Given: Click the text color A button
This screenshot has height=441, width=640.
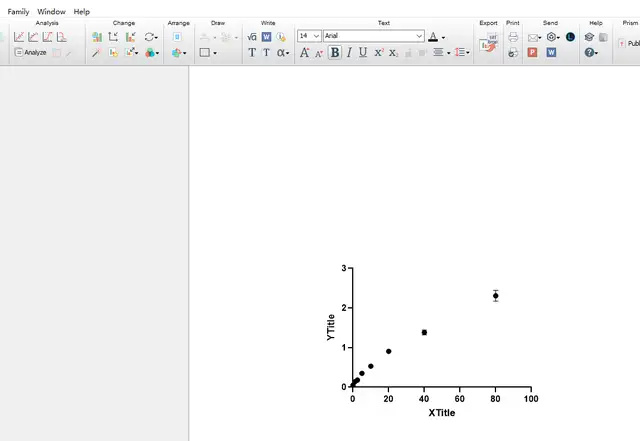Looking at the screenshot, I should 433,37.
